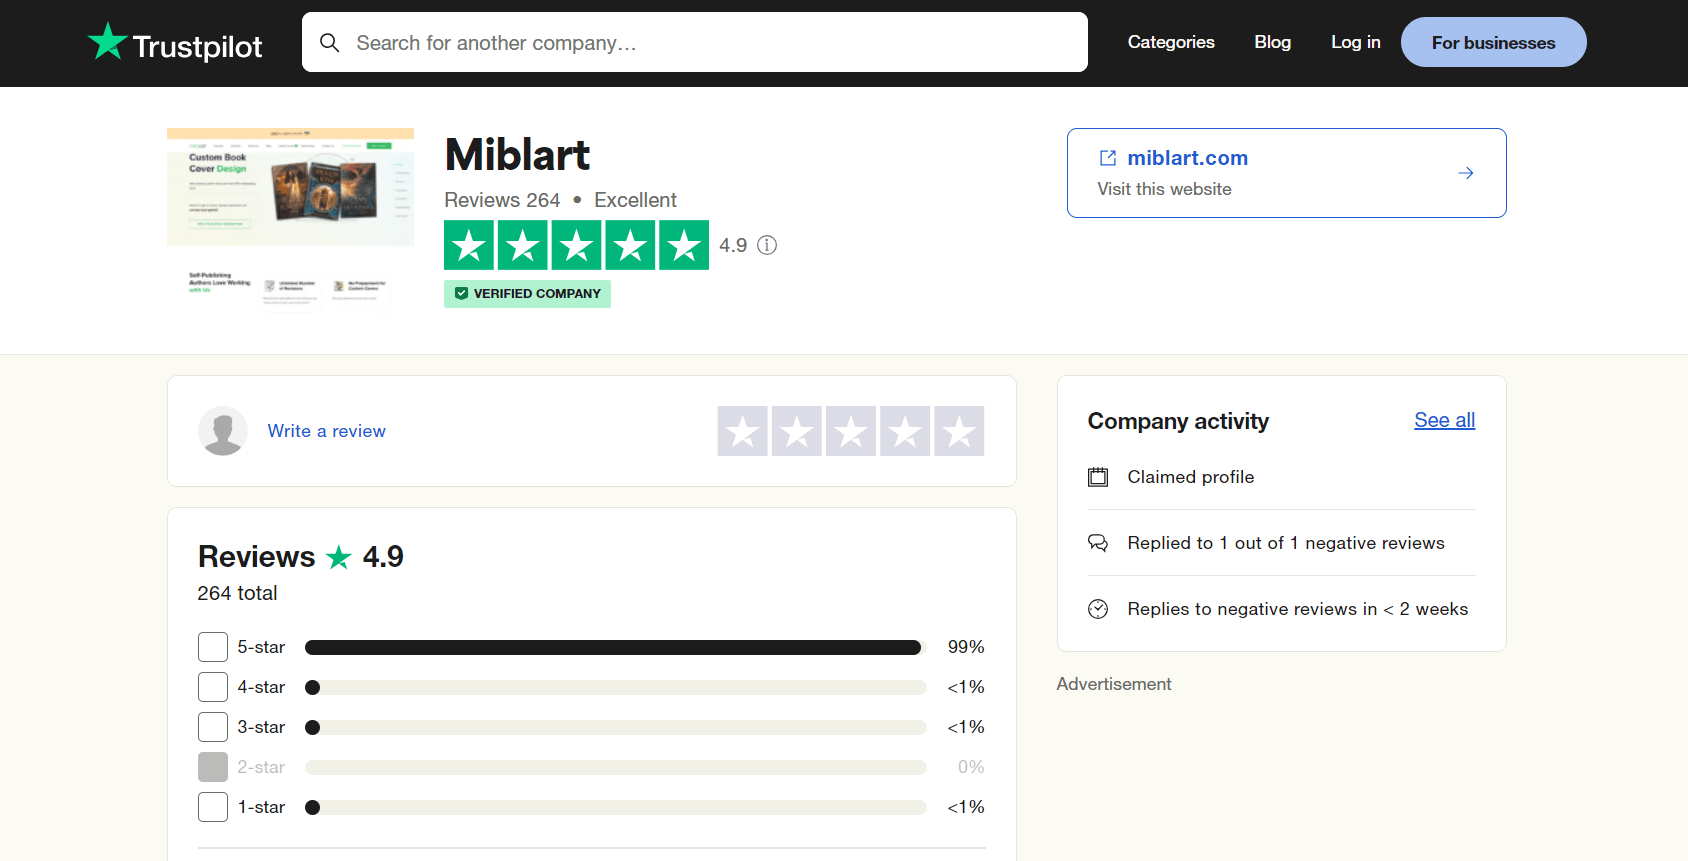Click the TrustScore info icon
Viewport: 1688px width, 861px height.
[767, 245]
